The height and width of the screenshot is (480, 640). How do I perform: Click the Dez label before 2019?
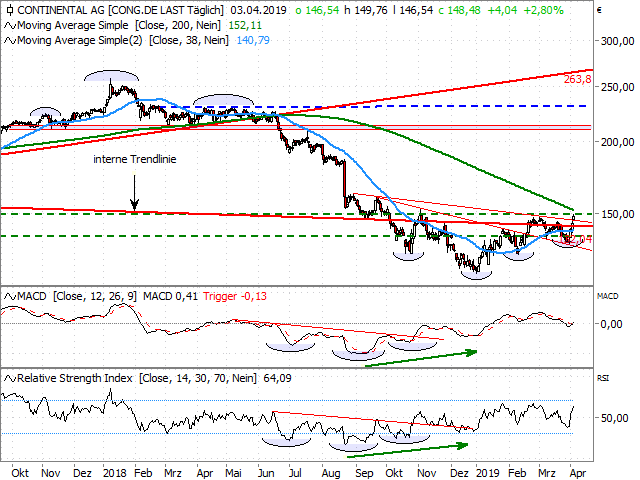460,473
